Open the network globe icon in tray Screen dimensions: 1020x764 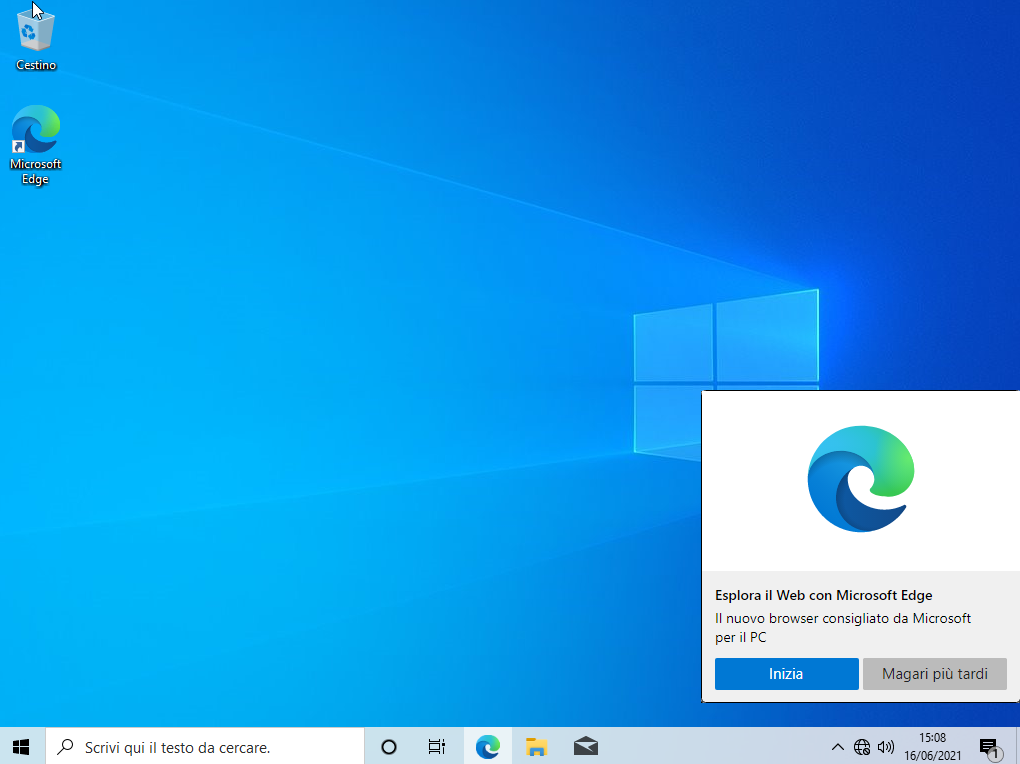(862, 747)
